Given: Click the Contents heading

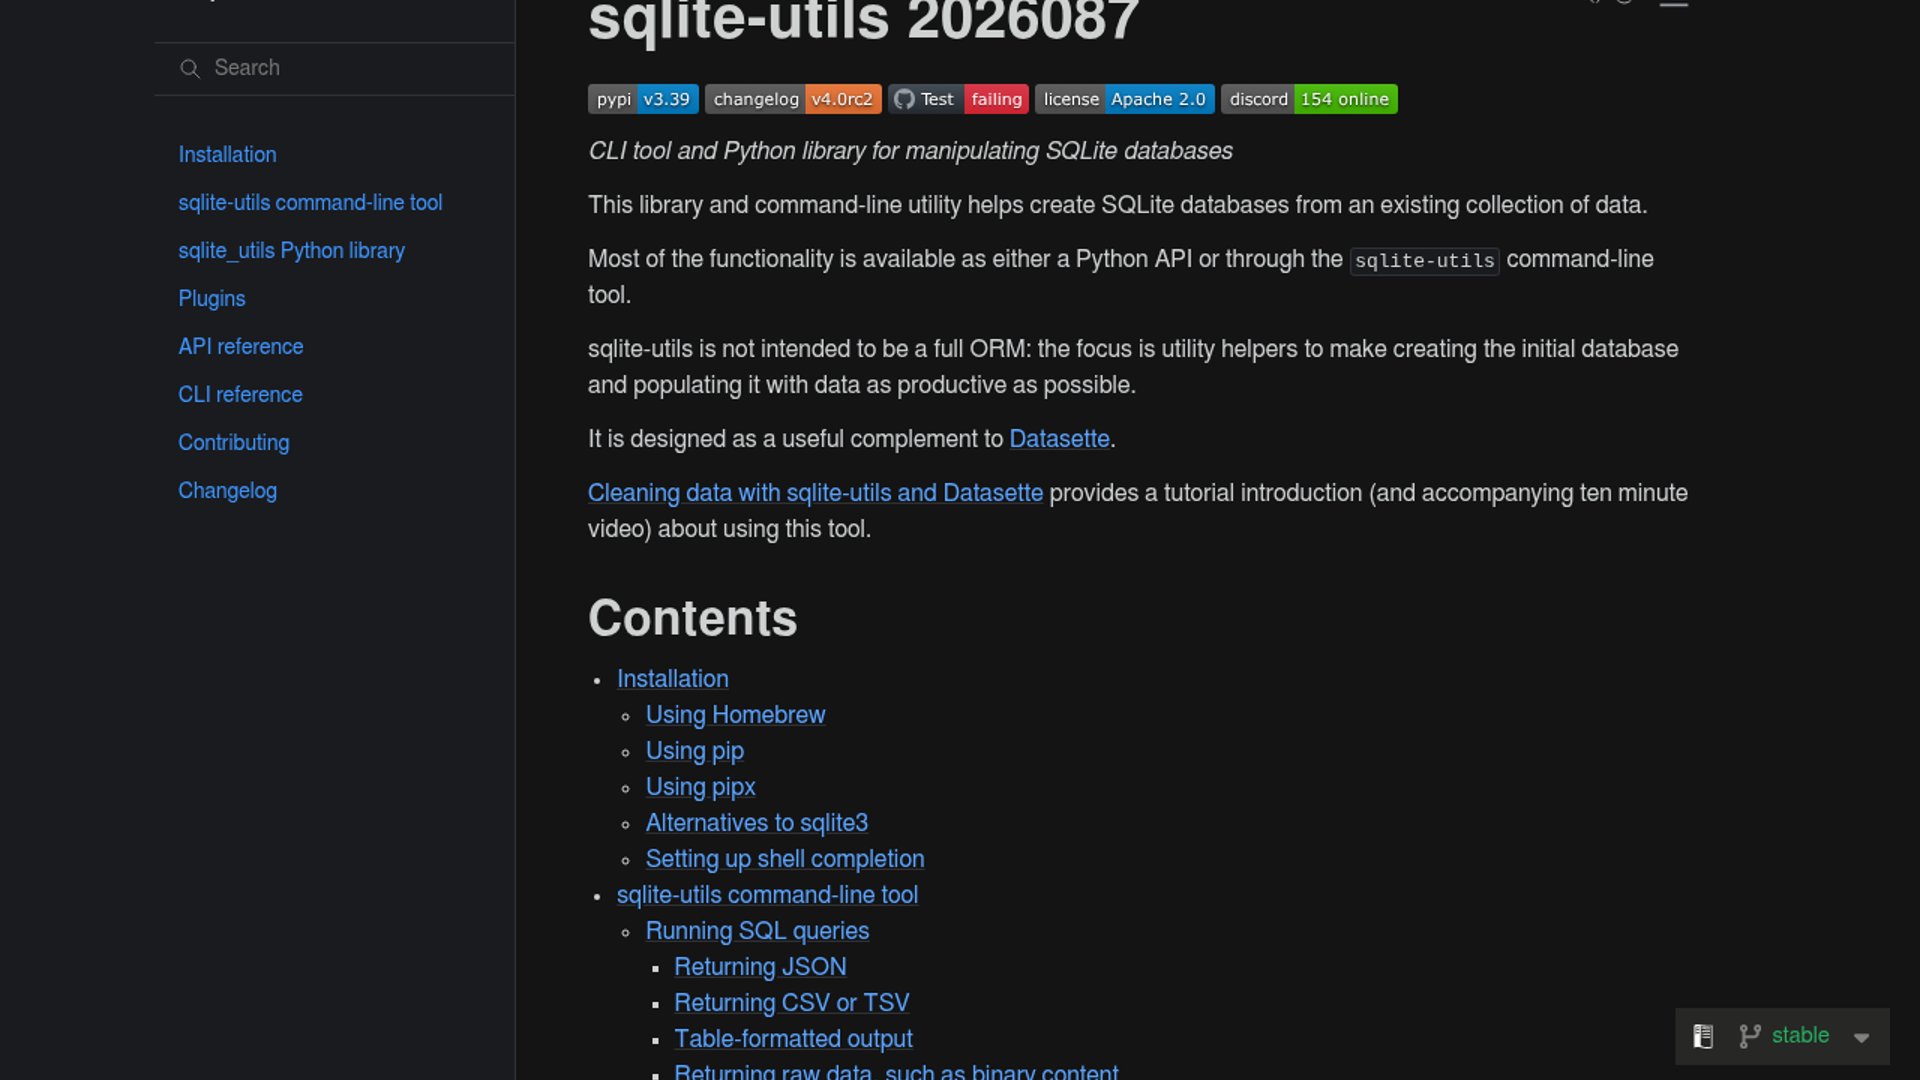Looking at the screenshot, I should [x=692, y=618].
